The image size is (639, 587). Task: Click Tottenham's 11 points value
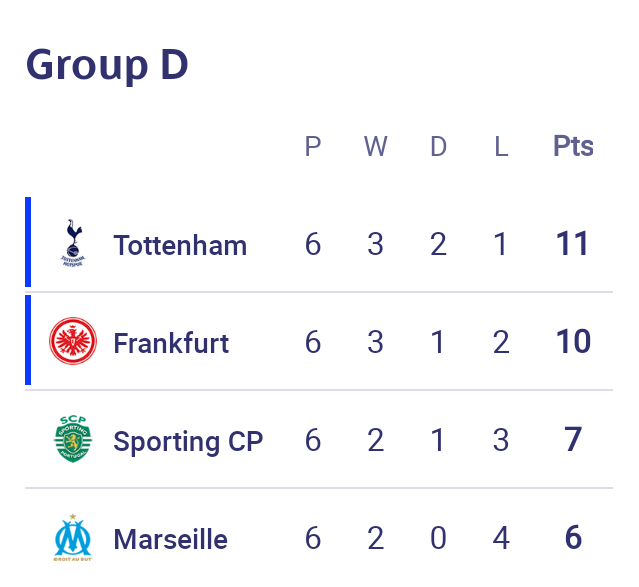pos(573,244)
